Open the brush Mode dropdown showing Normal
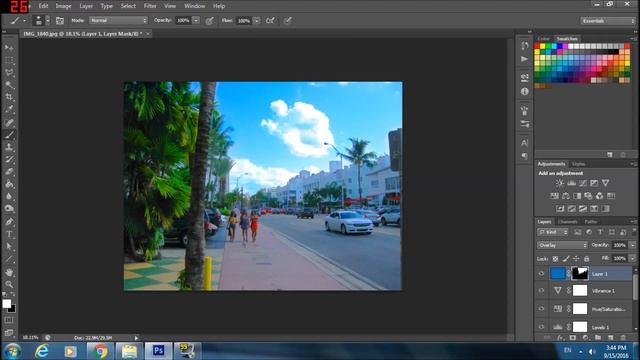 [118, 20]
